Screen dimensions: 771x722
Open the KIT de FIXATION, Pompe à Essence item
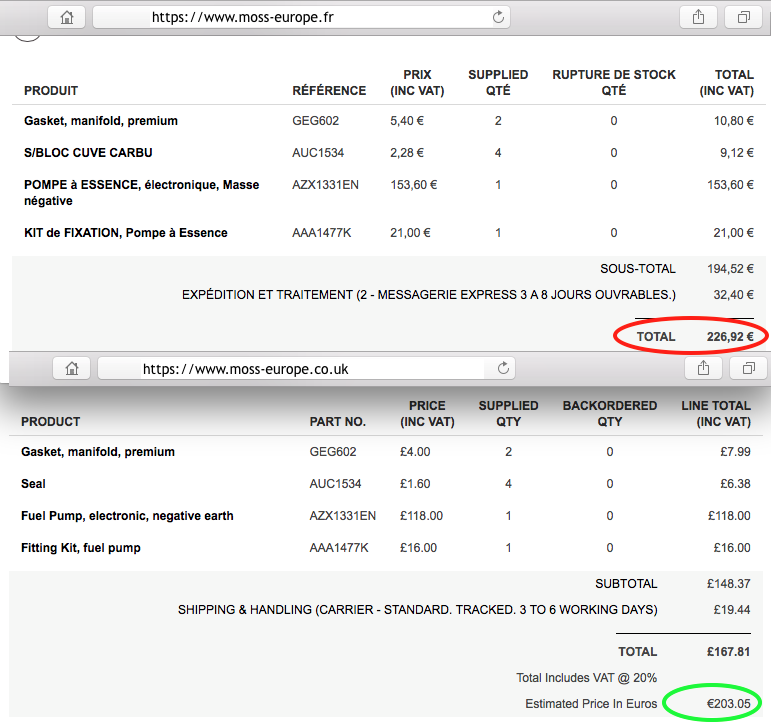coord(126,233)
